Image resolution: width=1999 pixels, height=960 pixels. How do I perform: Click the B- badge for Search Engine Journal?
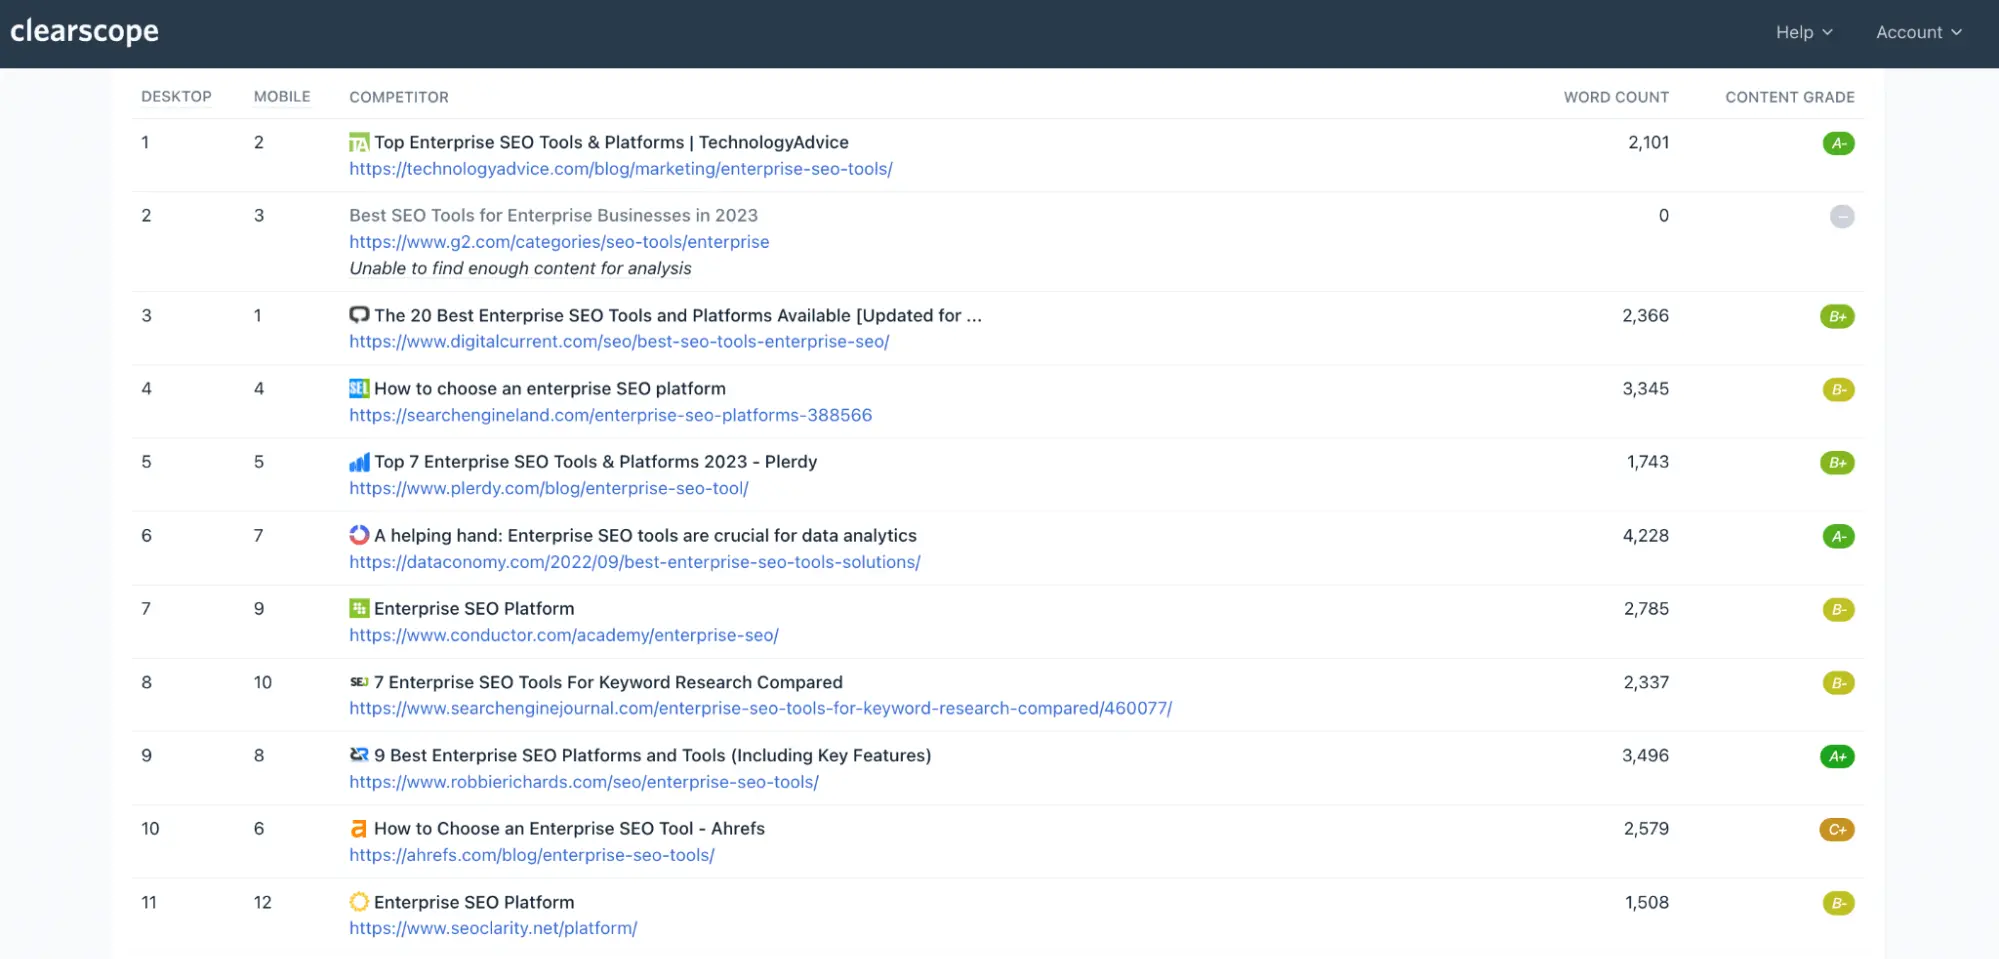[x=1838, y=683]
